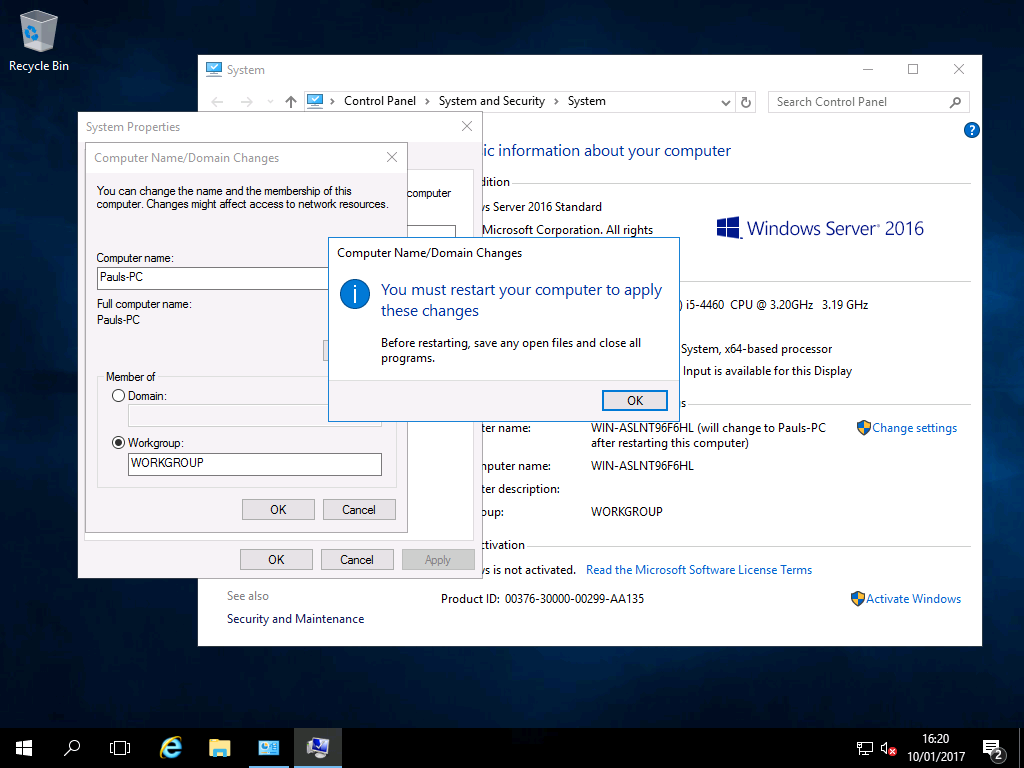Image resolution: width=1024 pixels, height=768 pixels.
Task: Select Control Panel breadcrumb
Action: pos(380,101)
